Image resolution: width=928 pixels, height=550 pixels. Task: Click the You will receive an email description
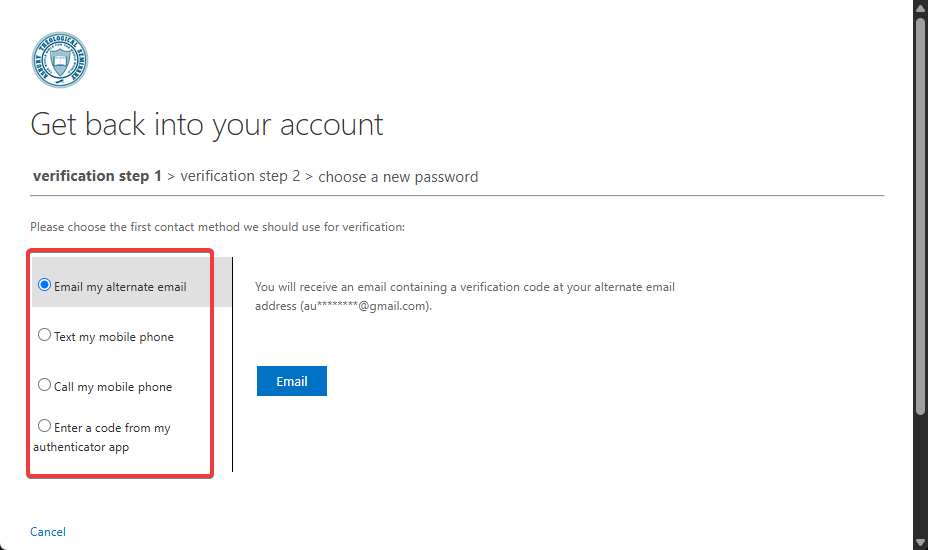(465, 287)
